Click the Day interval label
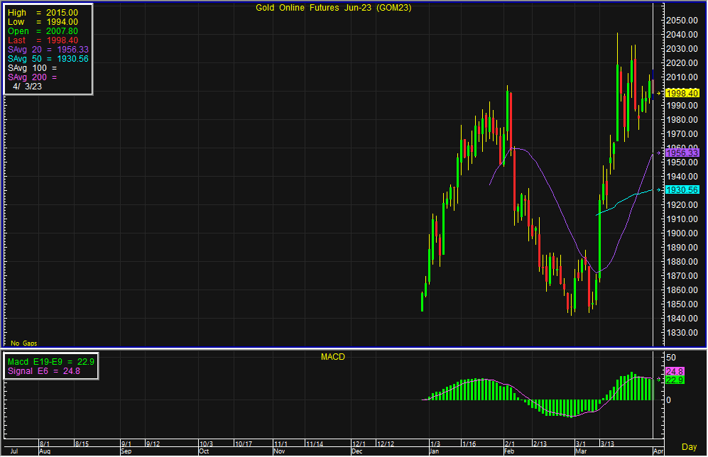 coord(688,447)
